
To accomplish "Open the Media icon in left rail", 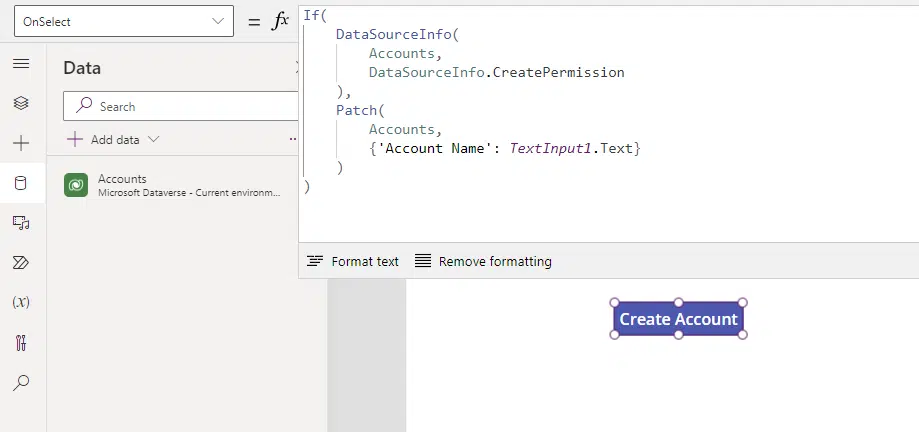I will (x=21, y=223).
